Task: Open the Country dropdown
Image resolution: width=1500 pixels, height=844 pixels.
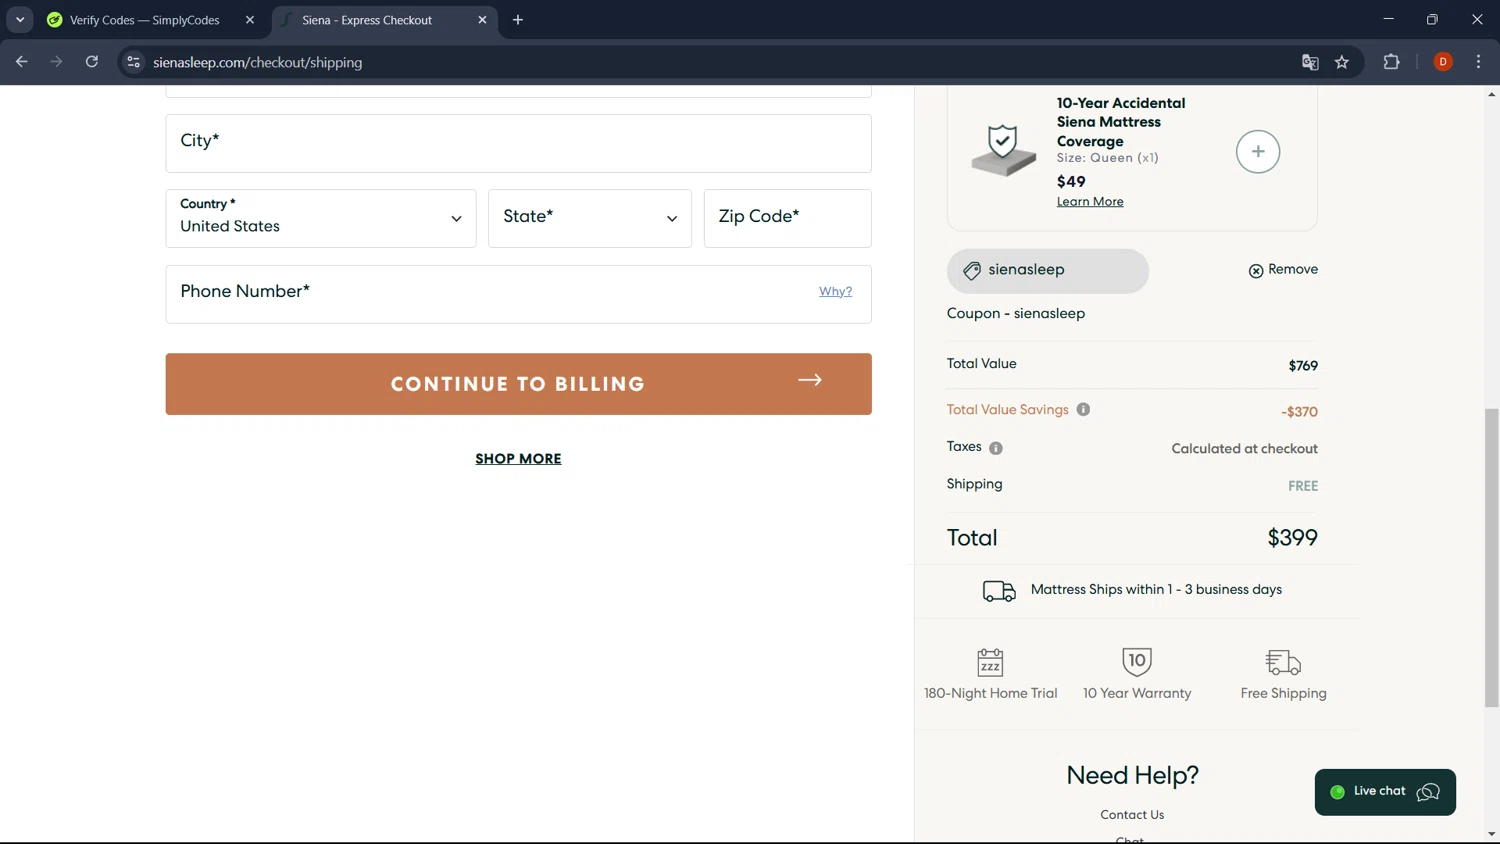Action: tap(320, 218)
